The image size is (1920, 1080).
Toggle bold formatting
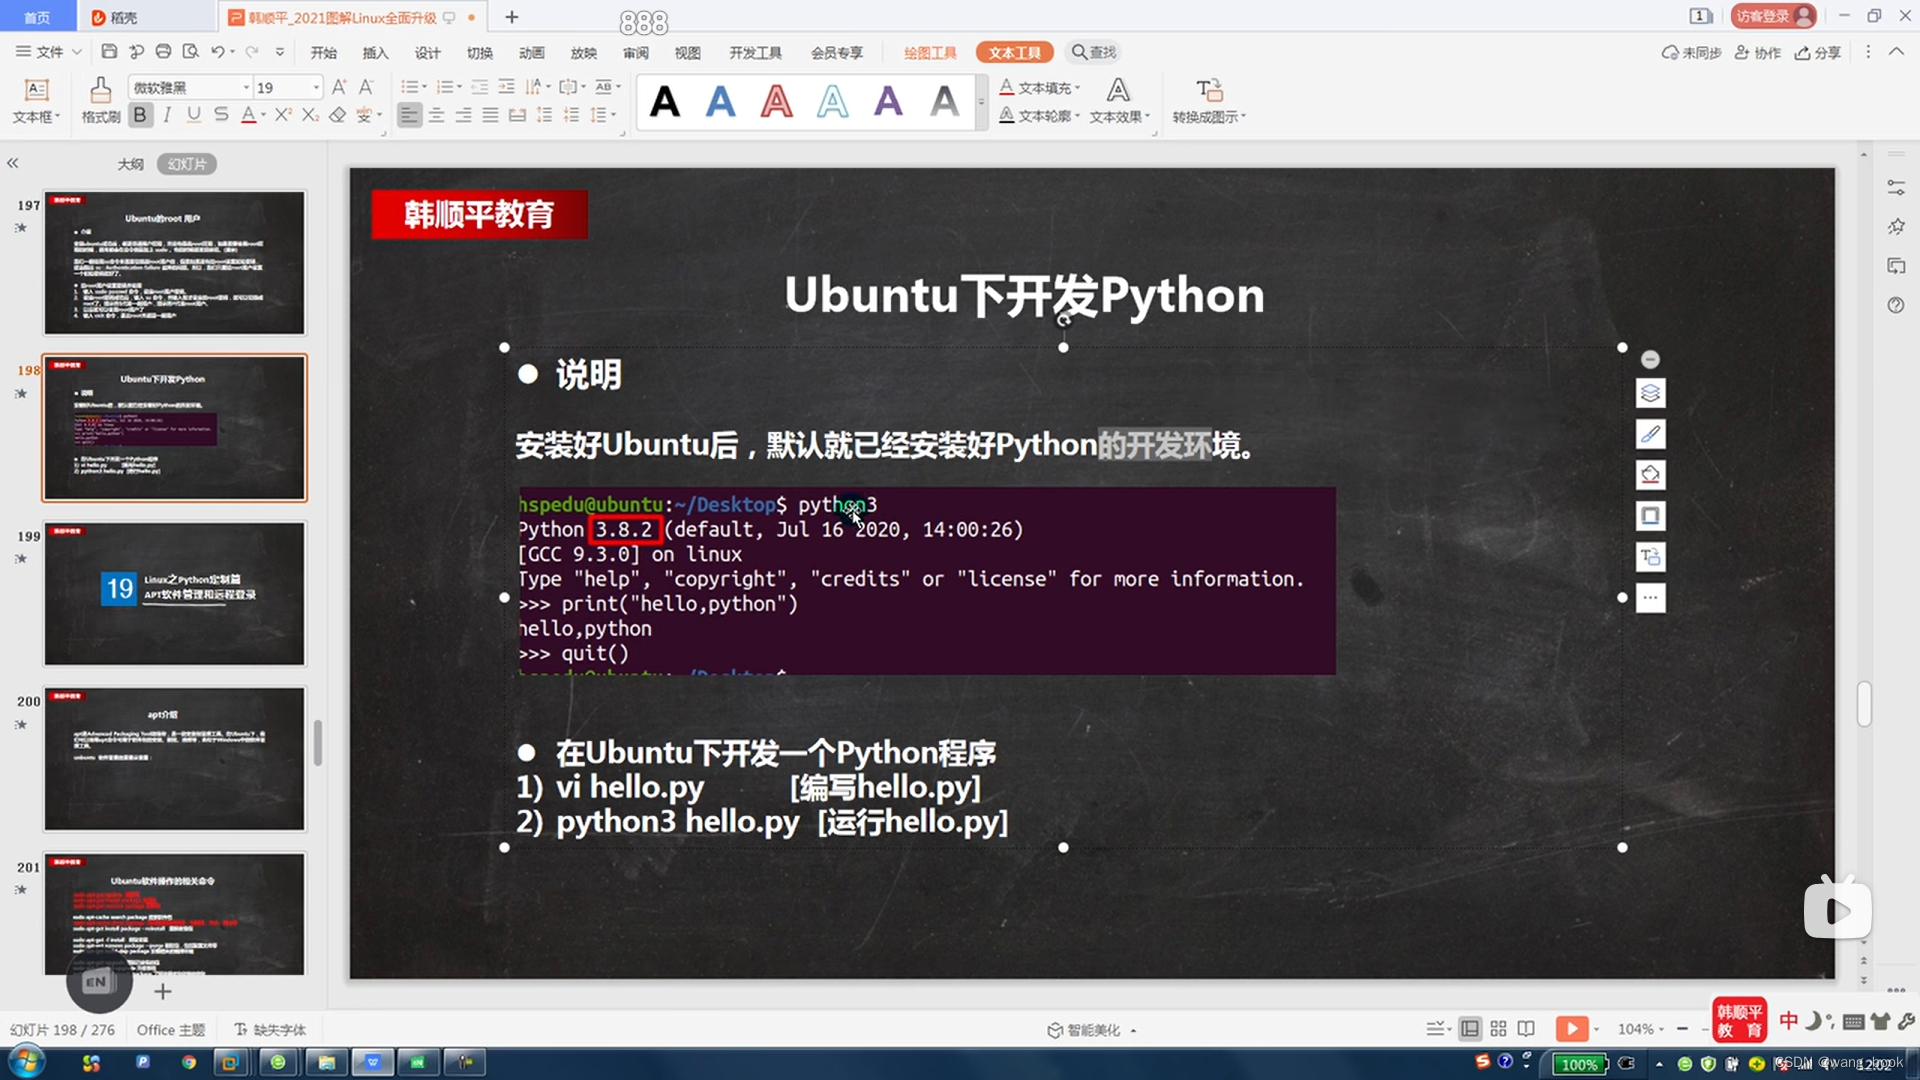(x=140, y=115)
